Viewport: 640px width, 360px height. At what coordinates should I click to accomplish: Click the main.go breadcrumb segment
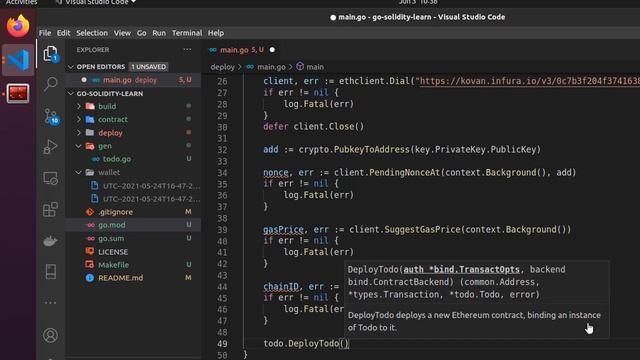271,67
